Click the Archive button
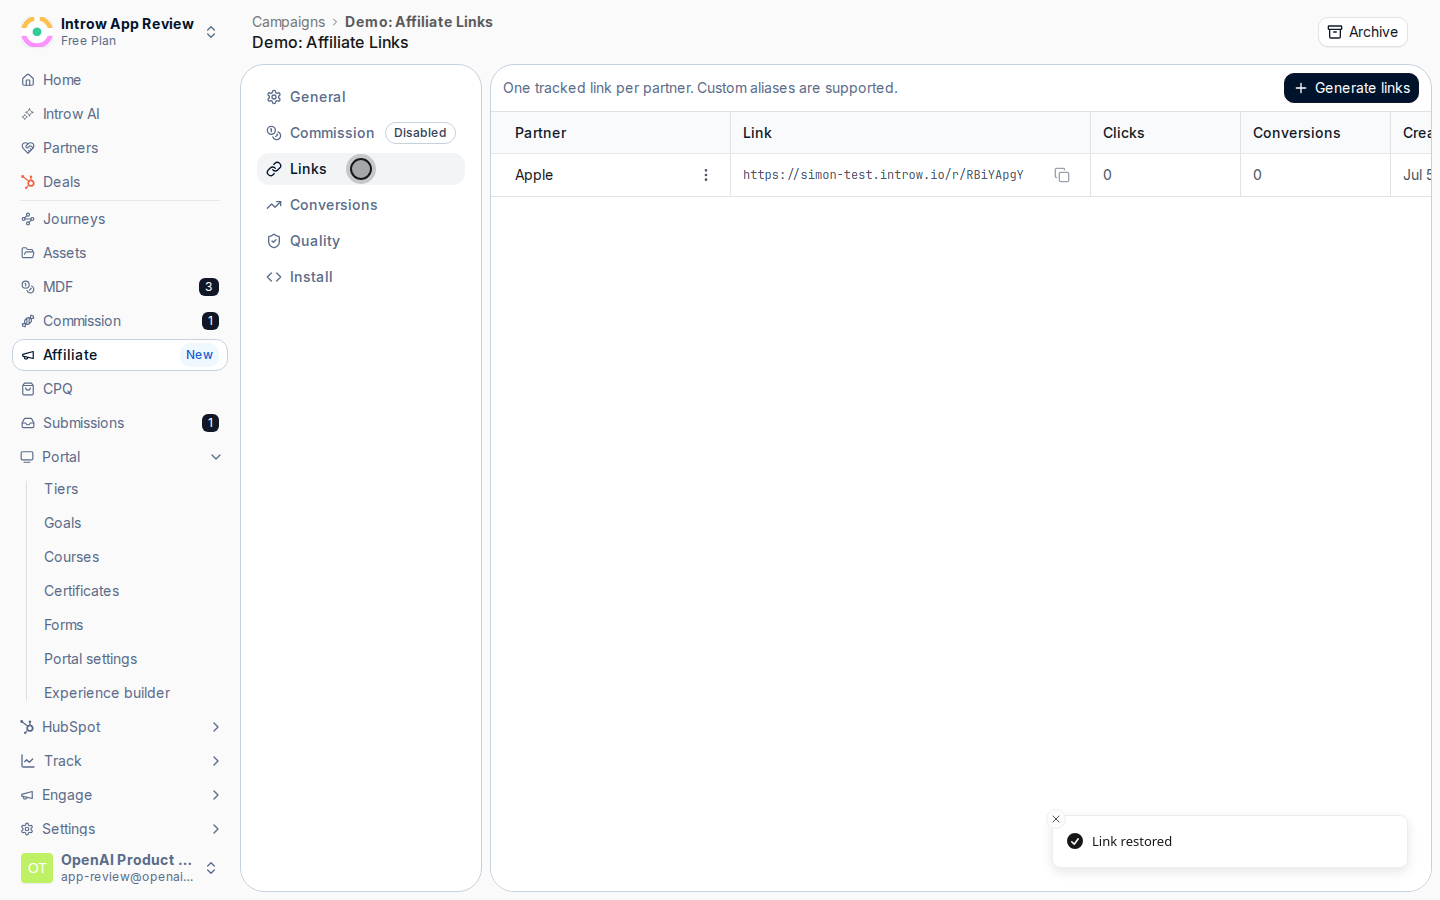The width and height of the screenshot is (1440, 900). (x=1362, y=32)
